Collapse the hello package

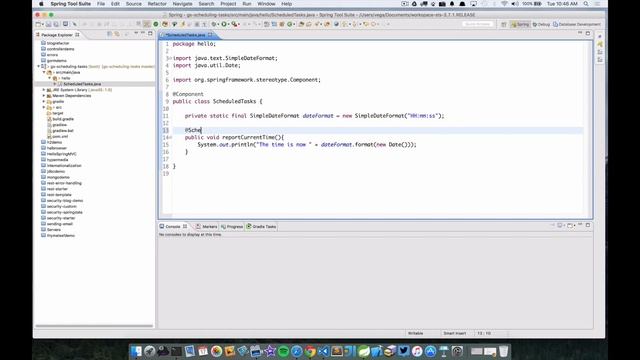pyautogui.click(x=50, y=78)
